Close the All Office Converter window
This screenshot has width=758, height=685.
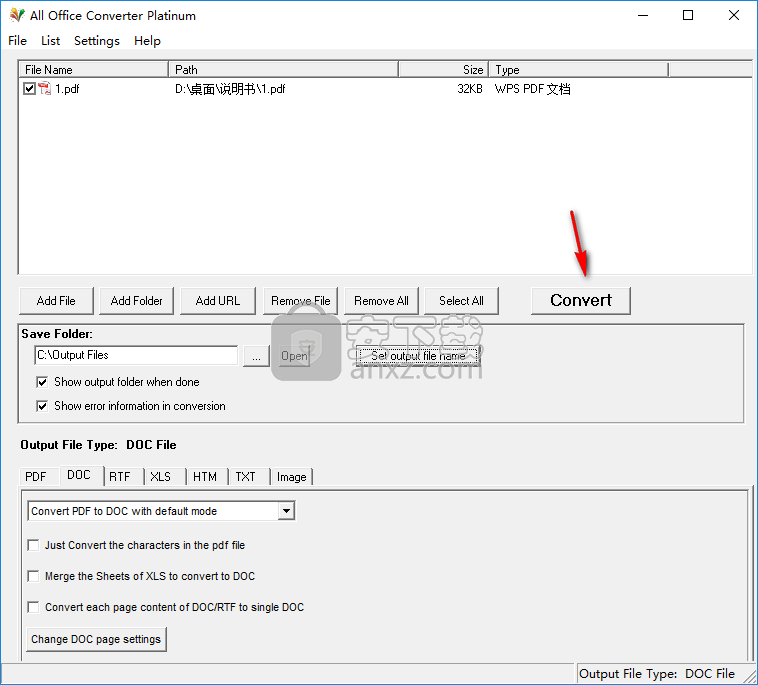click(734, 15)
